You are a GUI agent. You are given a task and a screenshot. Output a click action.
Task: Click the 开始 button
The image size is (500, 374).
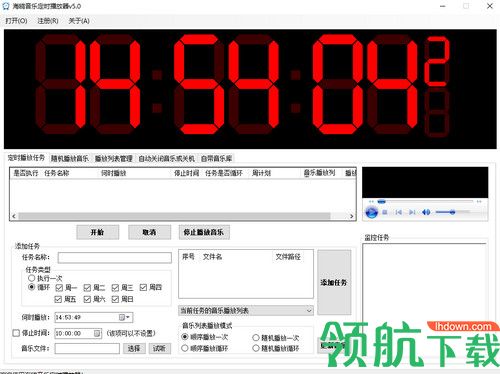97,232
